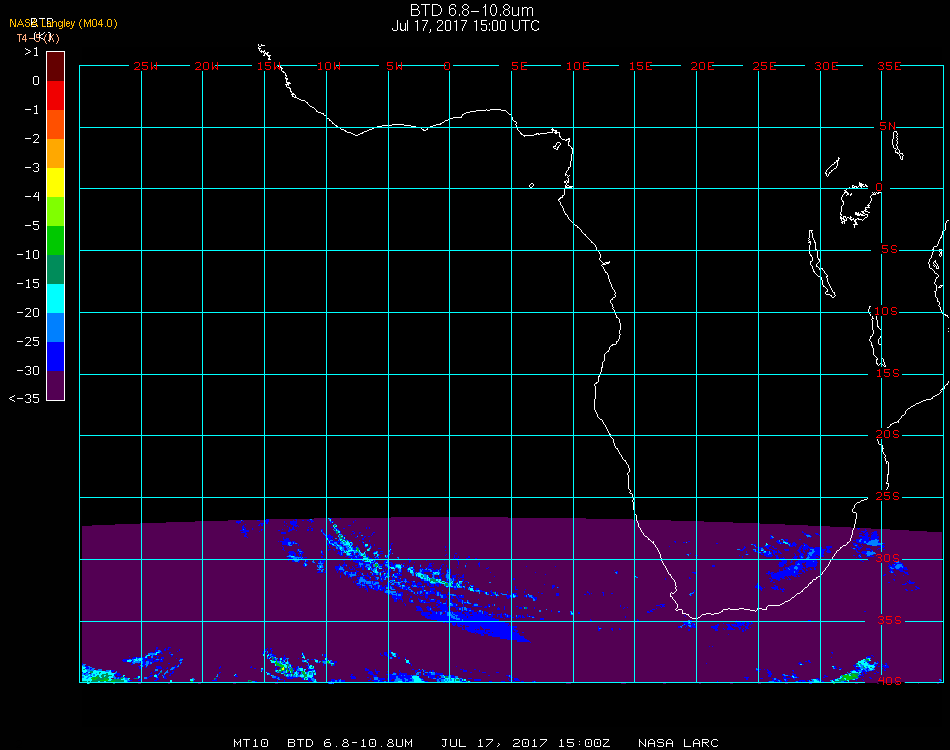
Task: Click the dark red swatch at legend top
Action: 56,66
